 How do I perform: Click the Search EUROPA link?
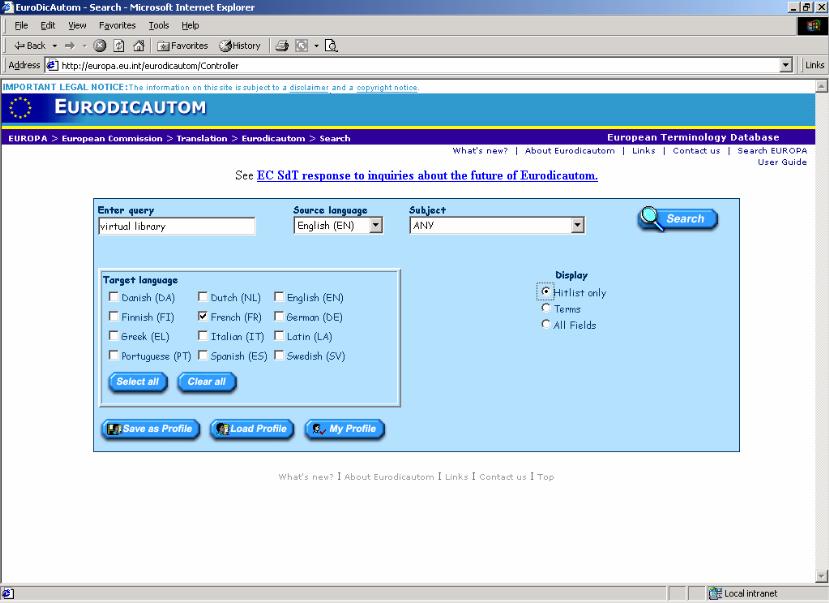772,151
